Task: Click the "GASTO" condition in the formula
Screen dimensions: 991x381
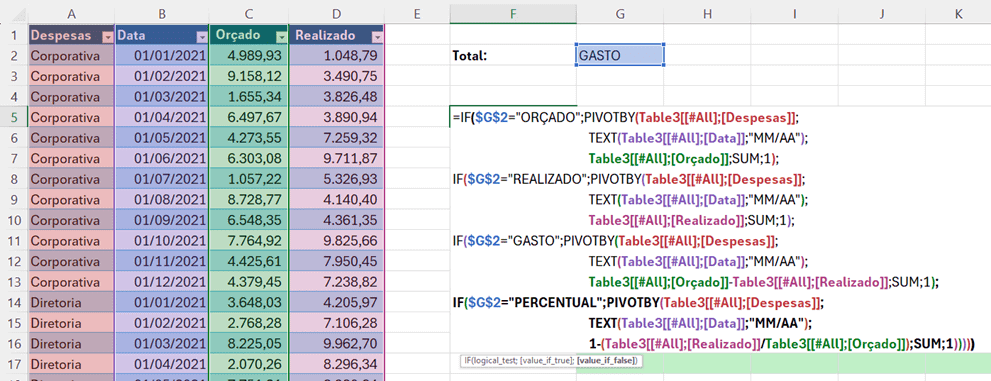Action: coord(533,241)
